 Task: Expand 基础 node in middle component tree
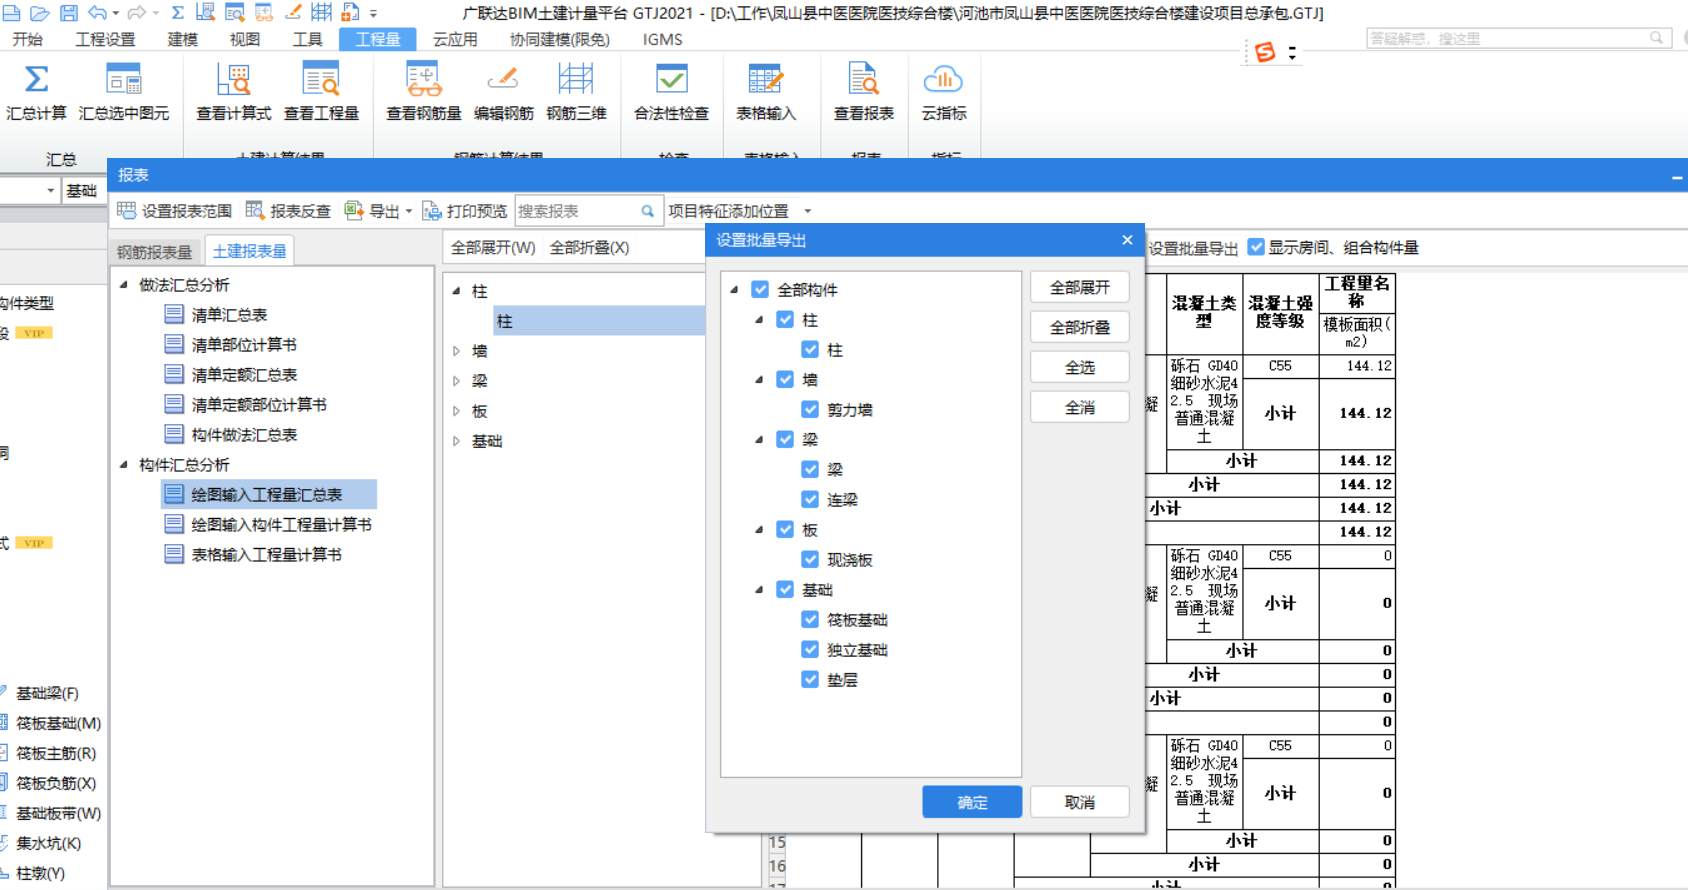[456, 441]
